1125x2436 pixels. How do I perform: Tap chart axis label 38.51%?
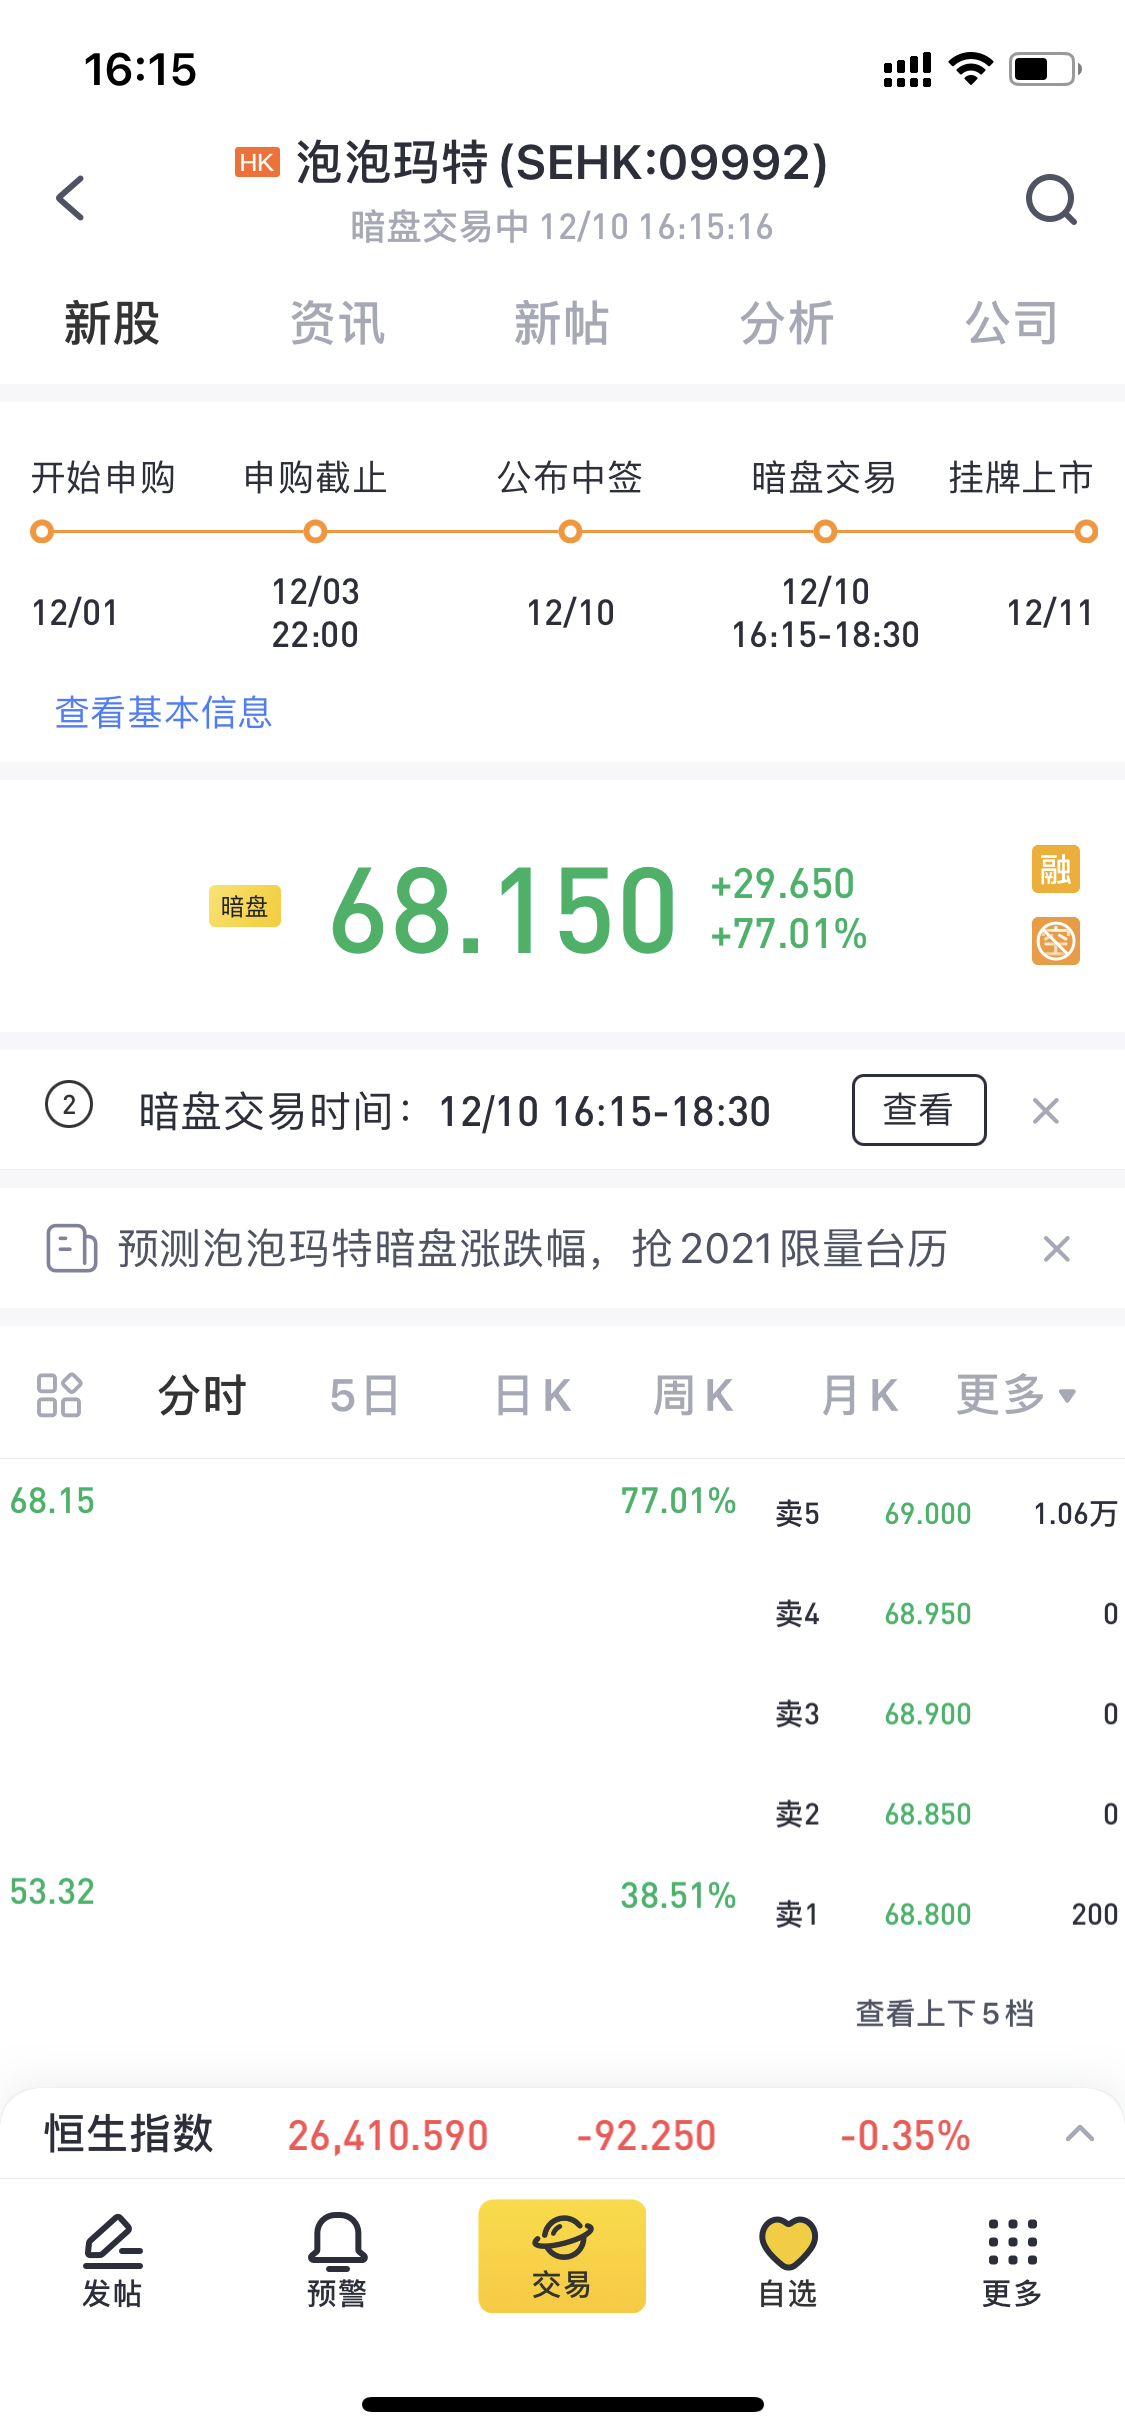pyautogui.click(x=678, y=1895)
